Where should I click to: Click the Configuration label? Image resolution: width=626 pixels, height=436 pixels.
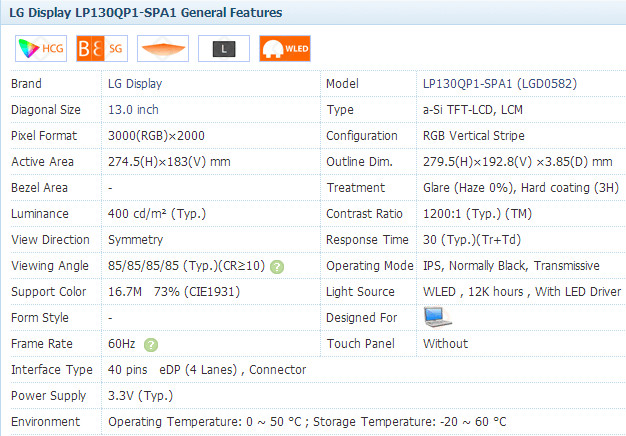click(362, 135)
